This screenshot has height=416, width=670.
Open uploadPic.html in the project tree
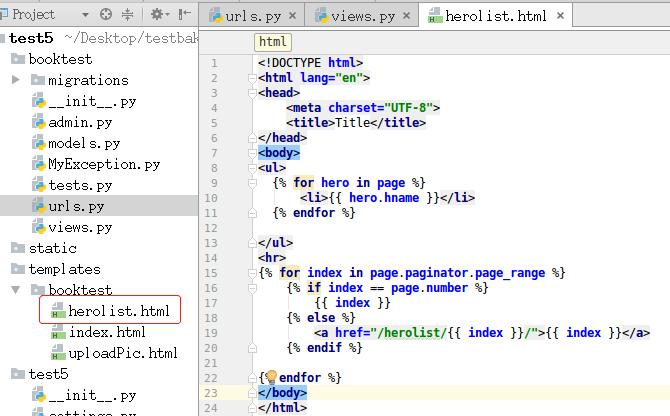[123, 353]
